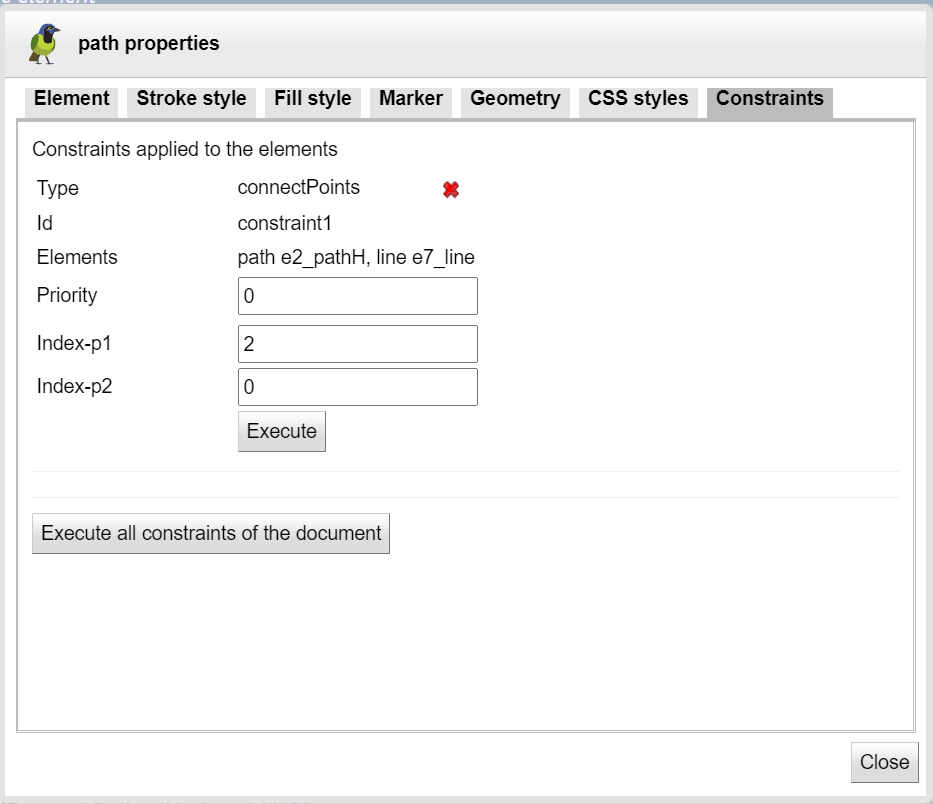This screenshot has width=933, height=804.
Task: Select the constraint1 id text
Action: (x=284, y=223)
